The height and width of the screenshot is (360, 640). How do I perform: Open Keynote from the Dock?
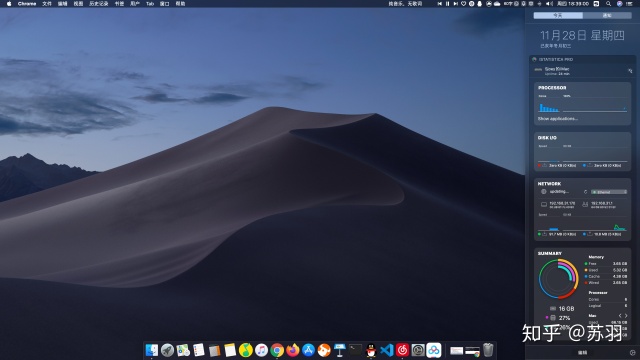[340, 350]
